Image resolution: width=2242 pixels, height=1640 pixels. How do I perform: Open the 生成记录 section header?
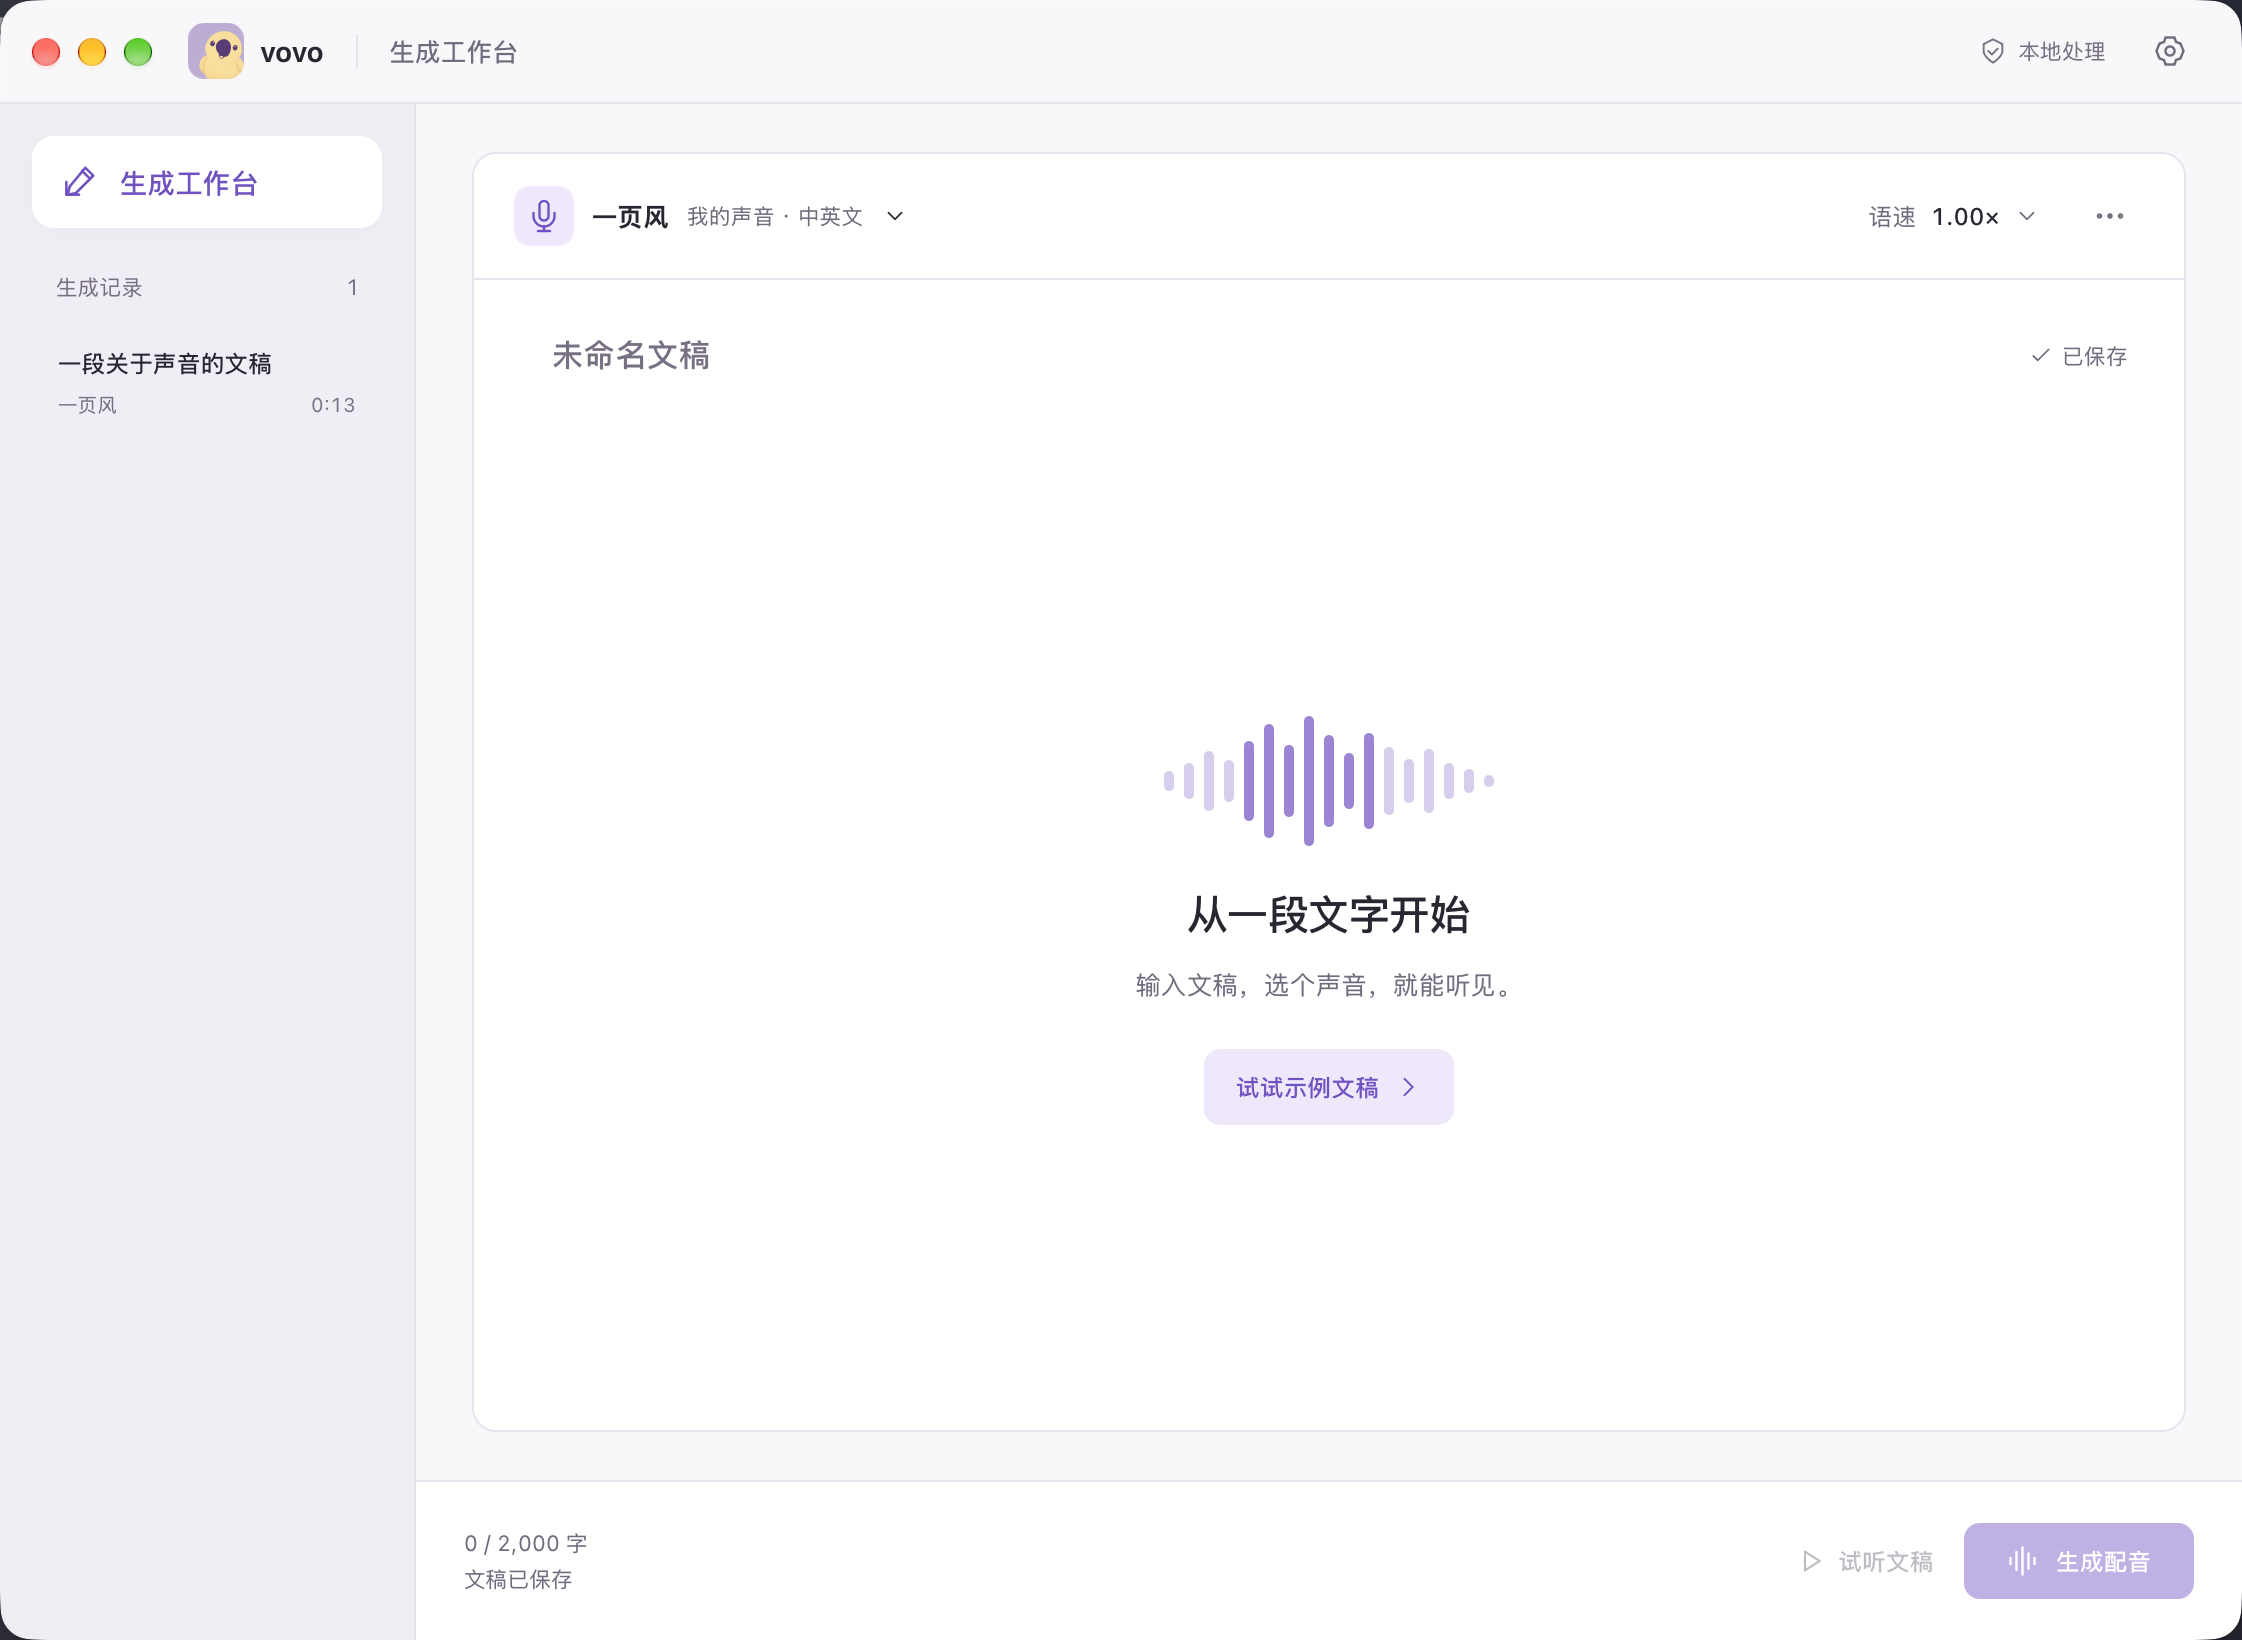coord(207,288)
